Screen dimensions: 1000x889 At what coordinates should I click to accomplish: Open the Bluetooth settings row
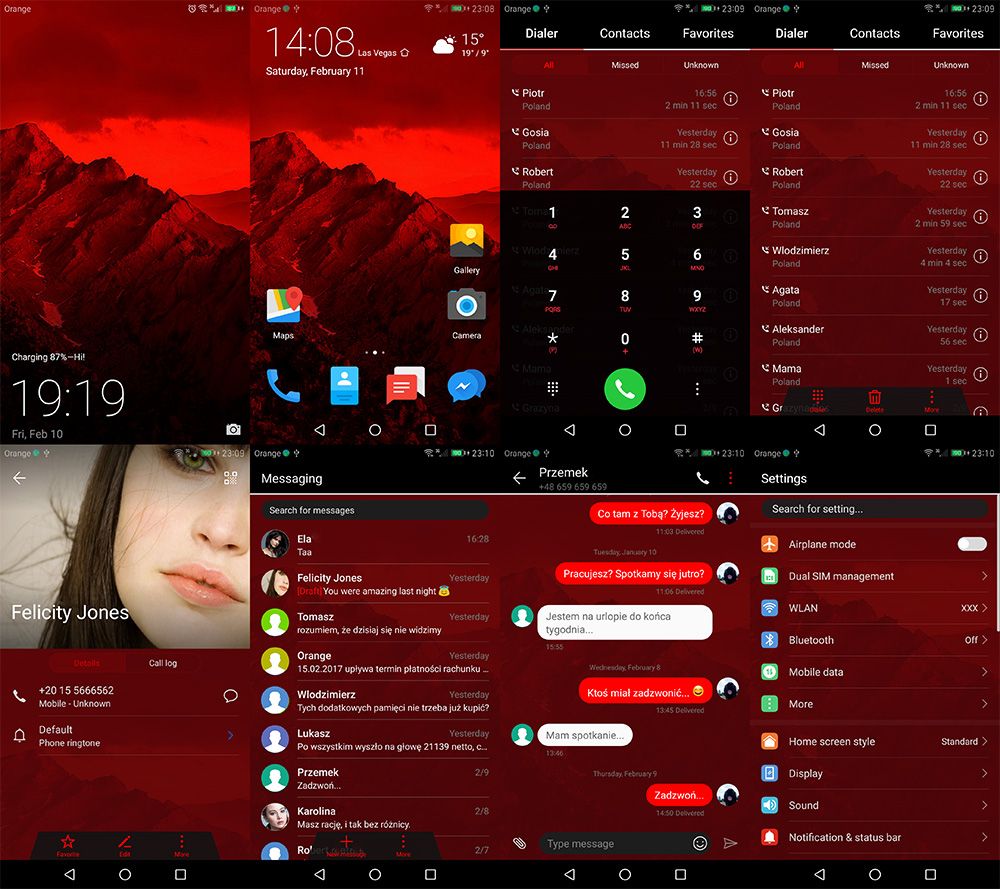[874, 640]
